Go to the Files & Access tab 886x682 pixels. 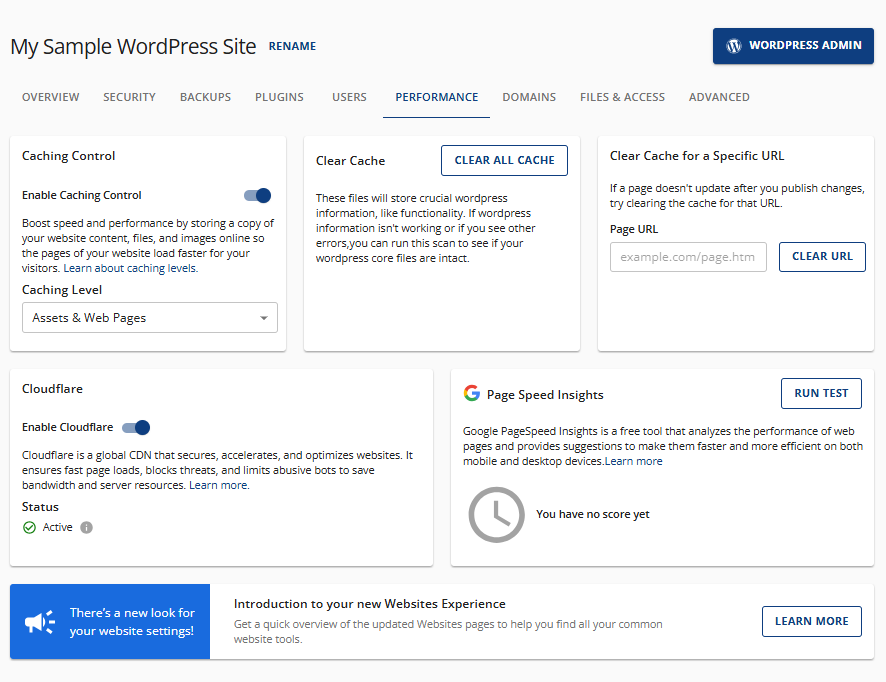pos(622,97)
